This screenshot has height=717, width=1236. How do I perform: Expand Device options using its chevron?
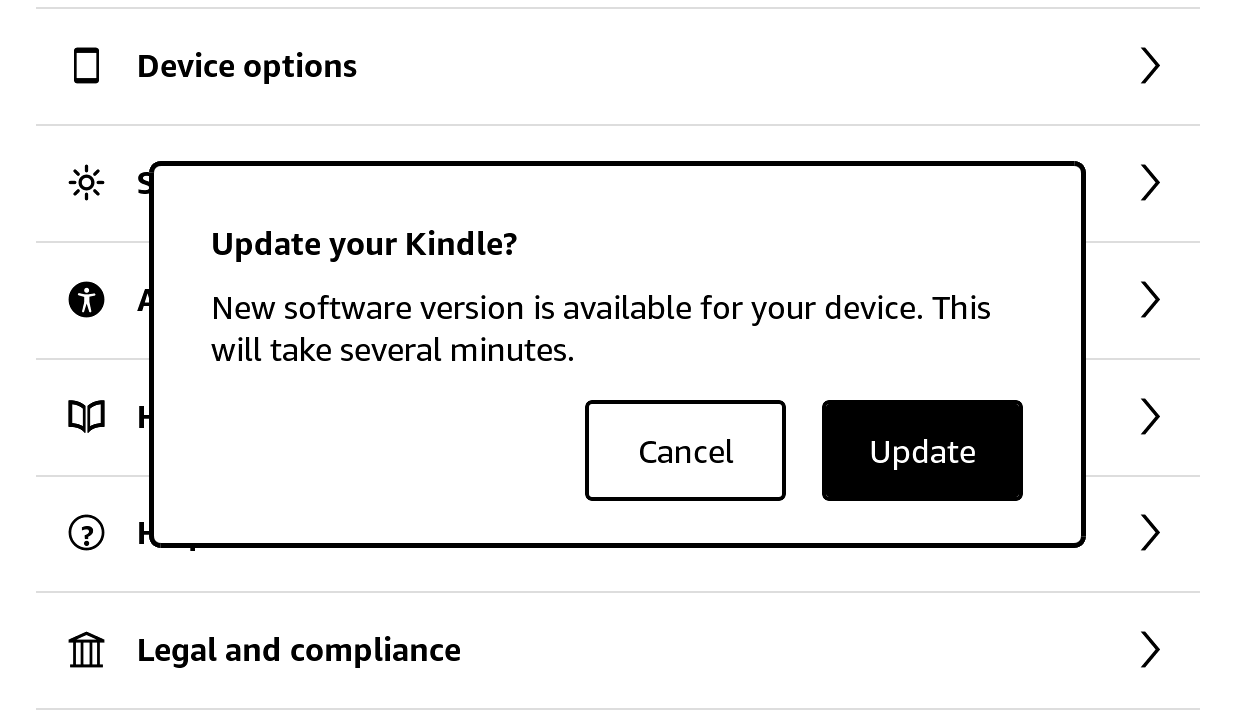(1150, 66)
